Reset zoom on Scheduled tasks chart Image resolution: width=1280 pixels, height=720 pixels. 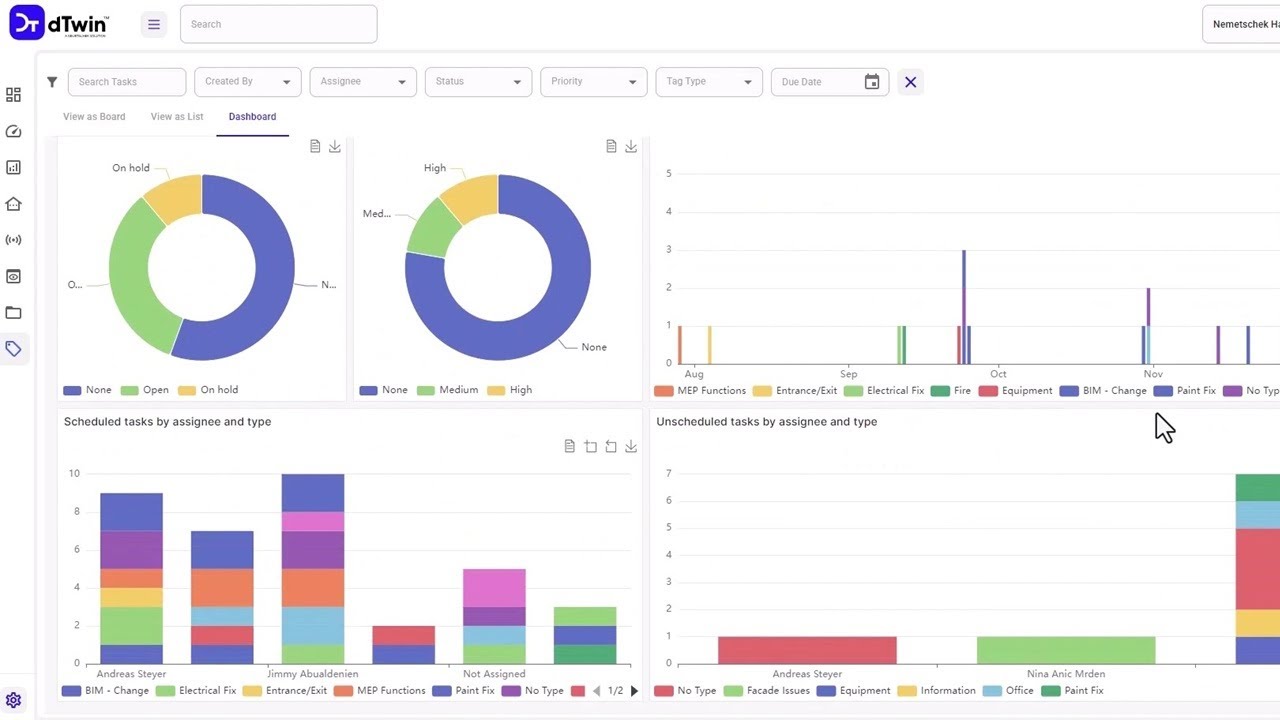(x=611, y=446)
